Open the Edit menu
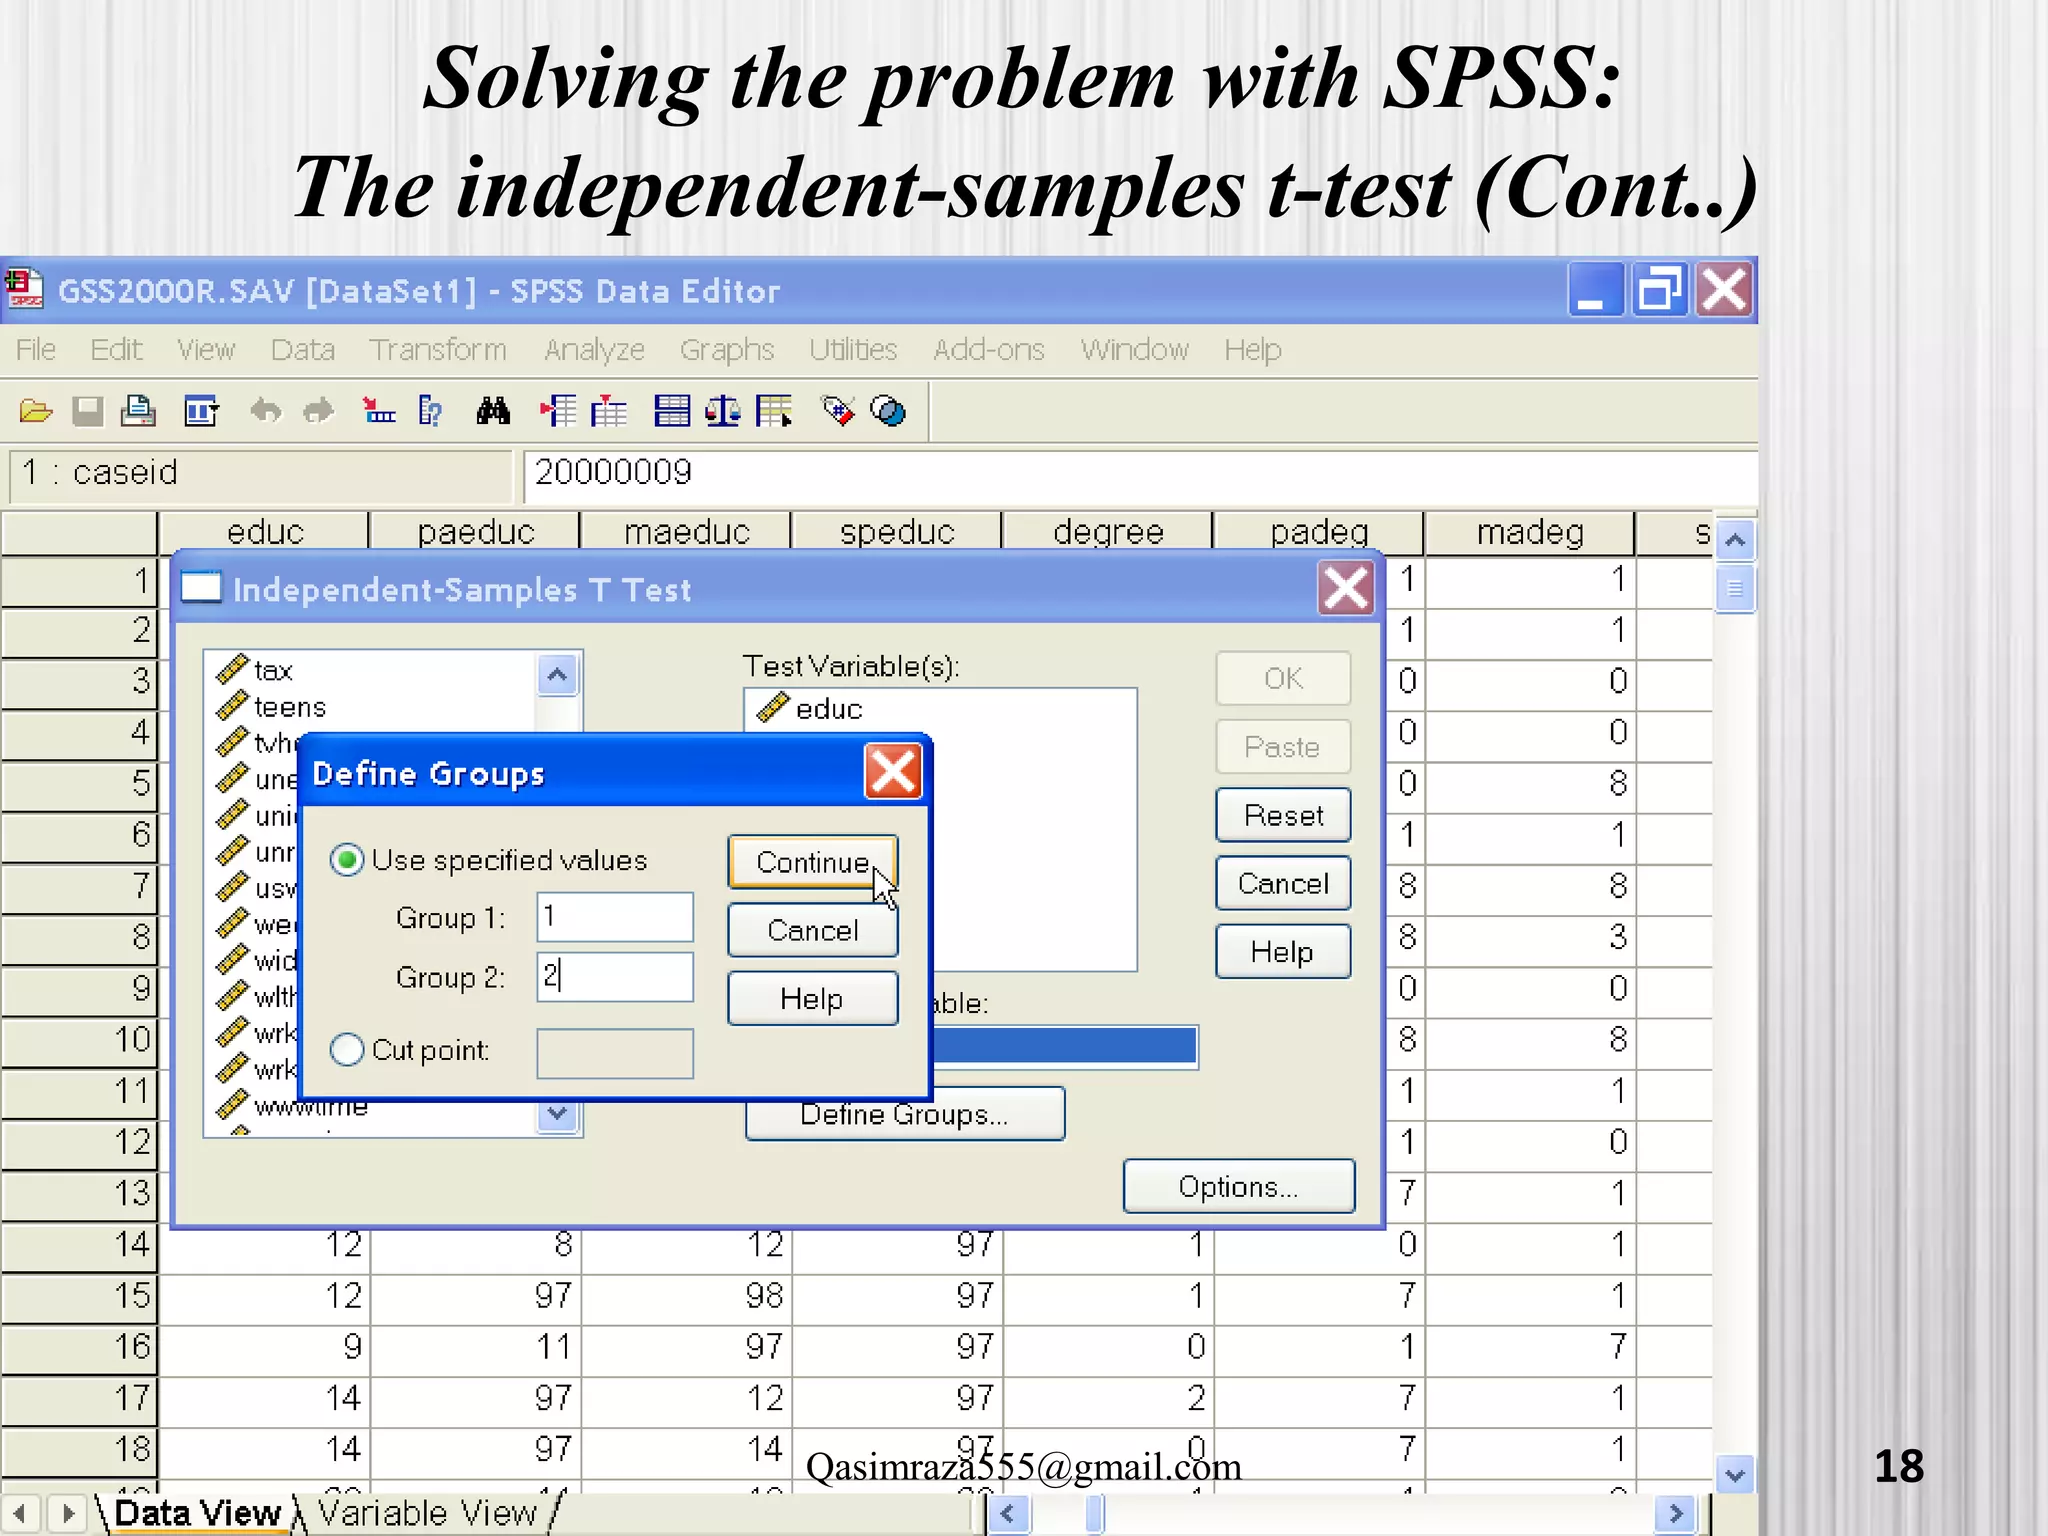The height and width of the screenshot is (1536, 2048). point(116,349)
